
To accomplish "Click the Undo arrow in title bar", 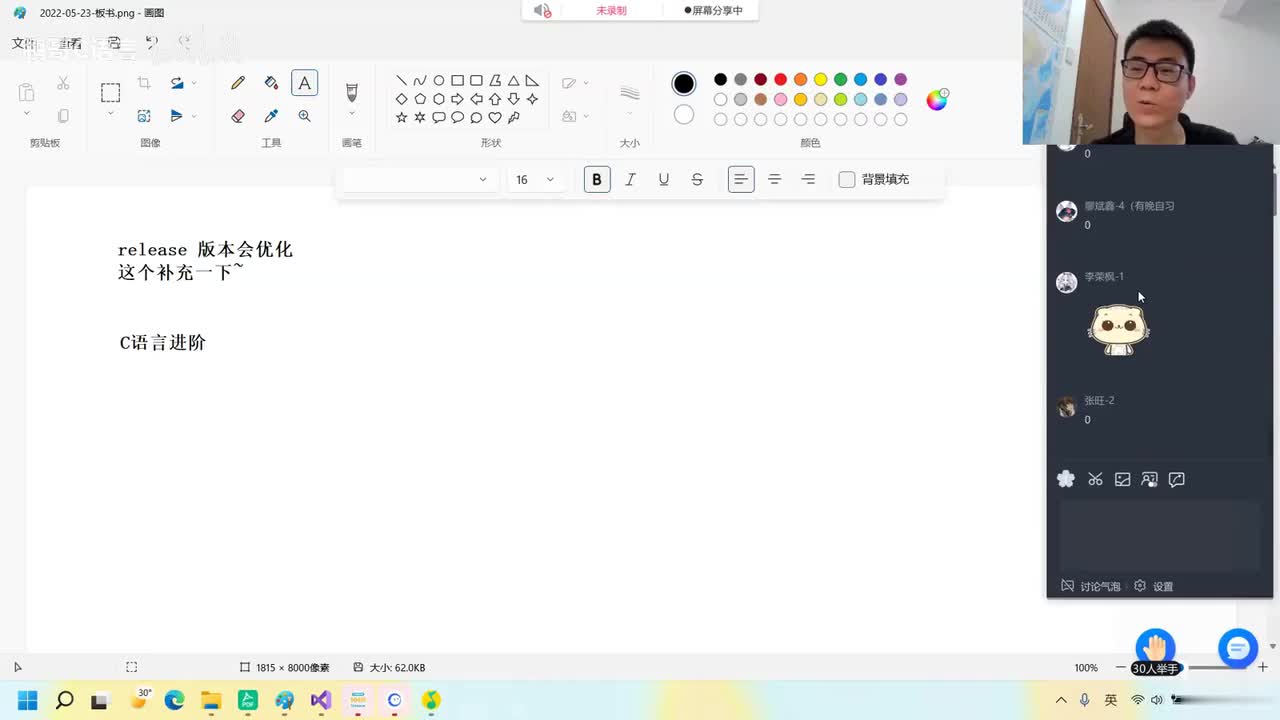I will [x=152, y=43].
